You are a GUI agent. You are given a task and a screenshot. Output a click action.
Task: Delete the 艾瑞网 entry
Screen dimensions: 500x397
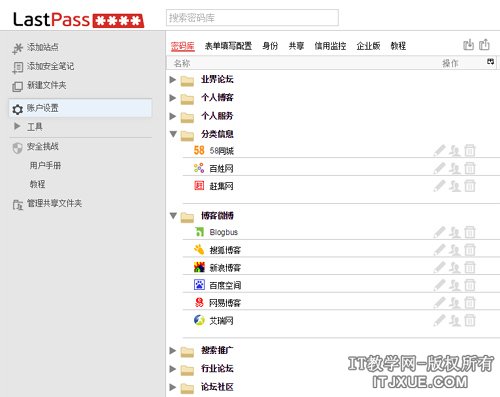pos(470,321)
